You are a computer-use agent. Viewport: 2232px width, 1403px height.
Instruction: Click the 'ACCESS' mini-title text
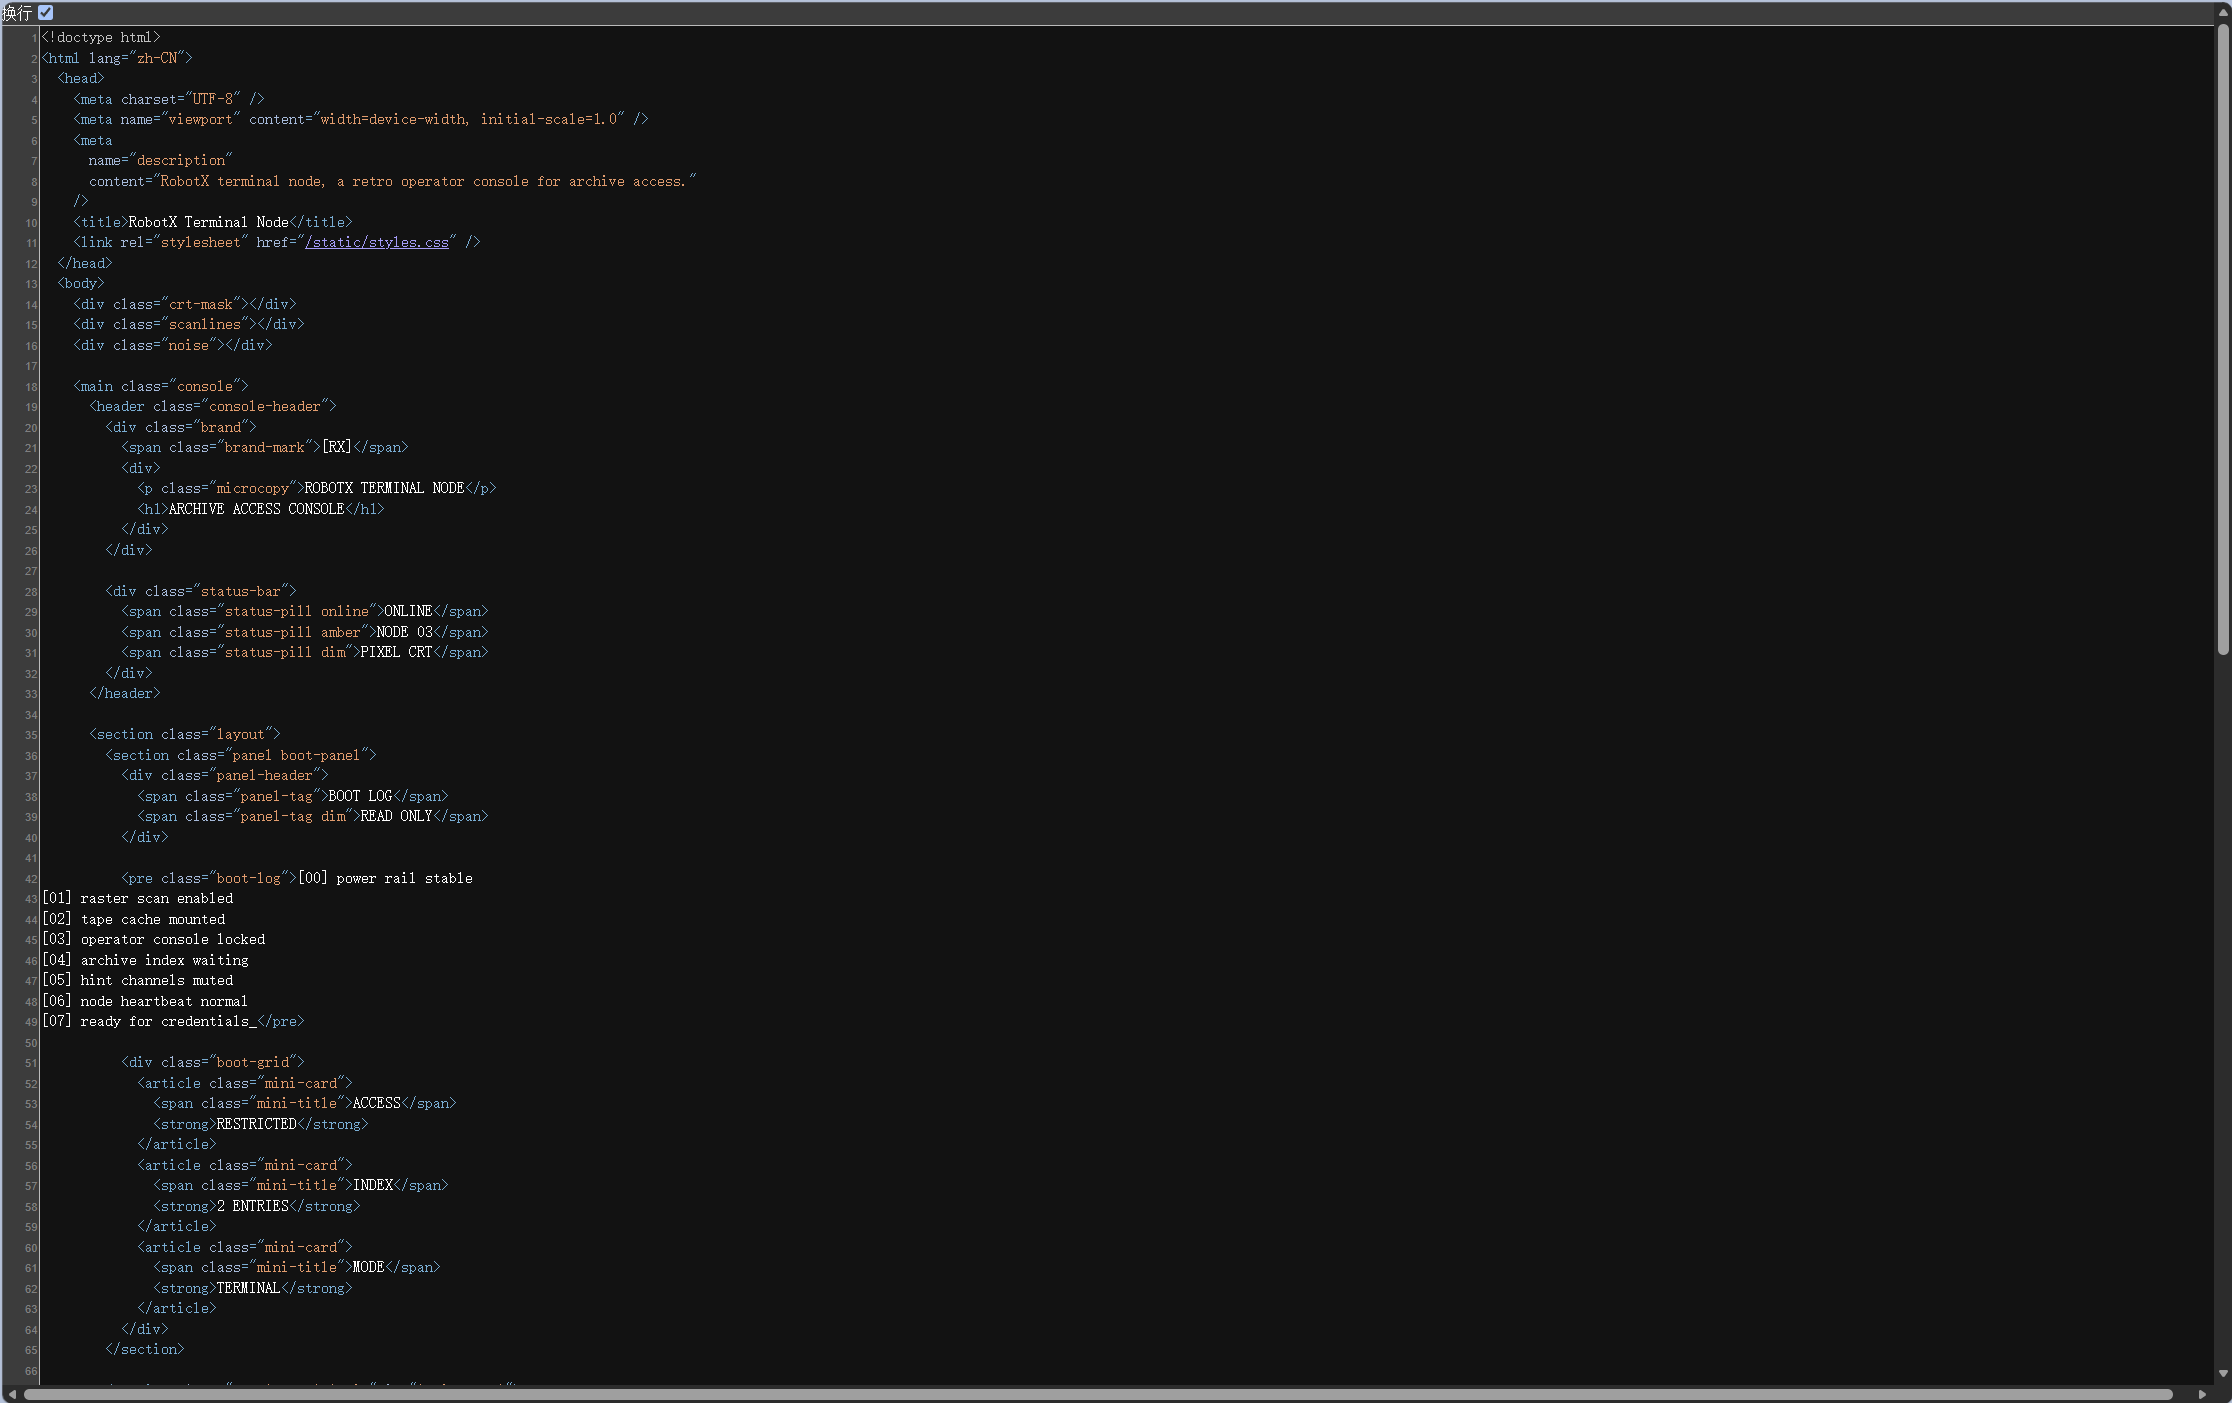tap(376, 1103)
